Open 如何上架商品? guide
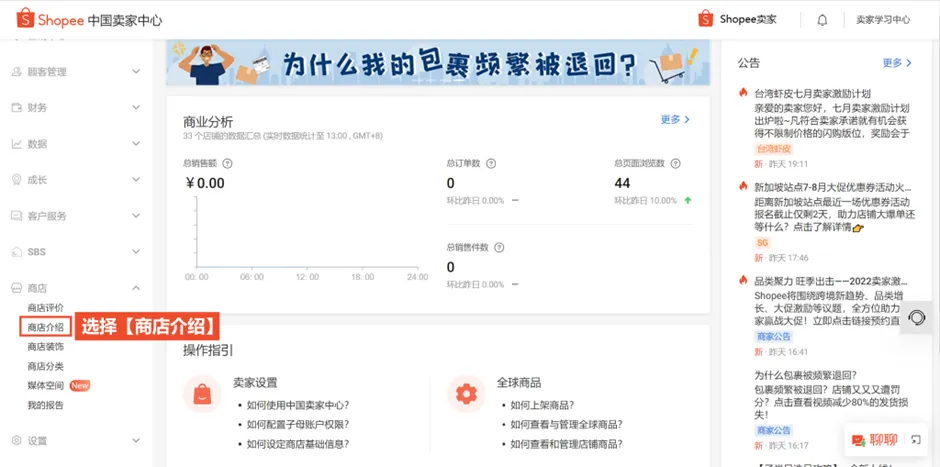Image resolution: width=940 pixels, height=467 pixels. pyautogui.click(x=543, y=405)
